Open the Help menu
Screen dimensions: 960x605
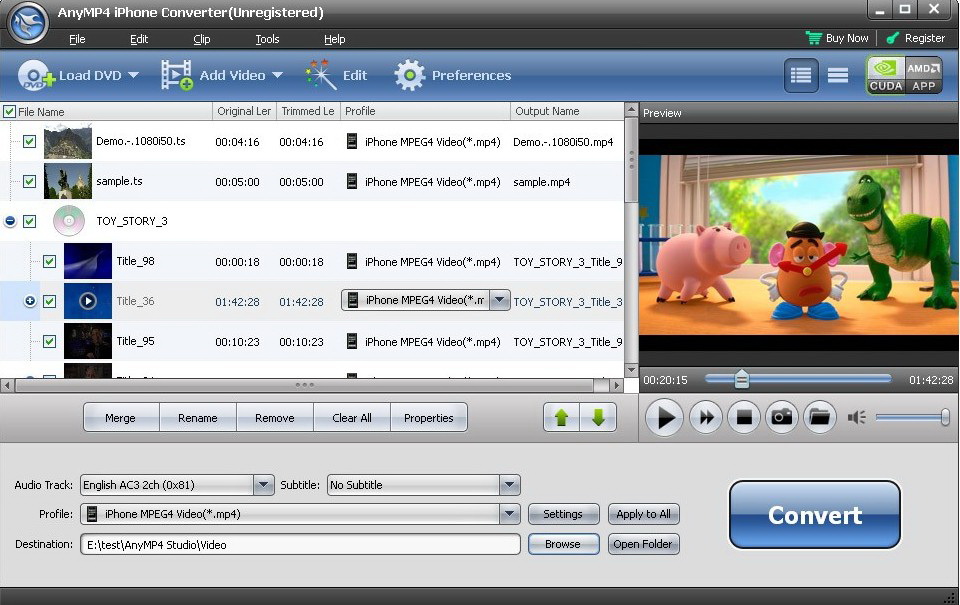[334, 39]
